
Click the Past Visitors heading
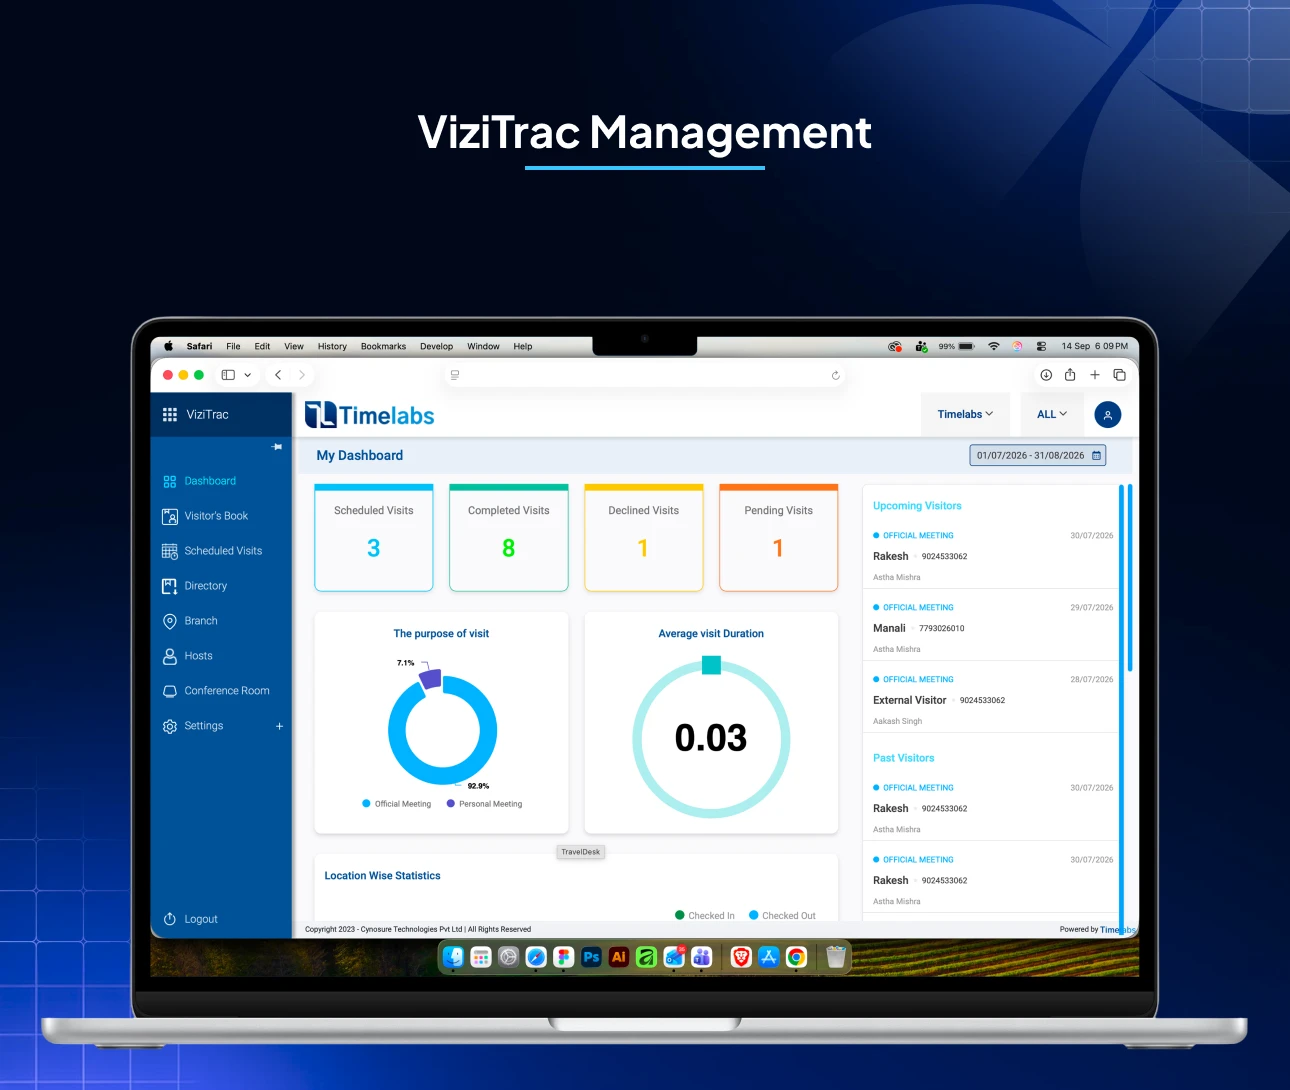(904, 758)
